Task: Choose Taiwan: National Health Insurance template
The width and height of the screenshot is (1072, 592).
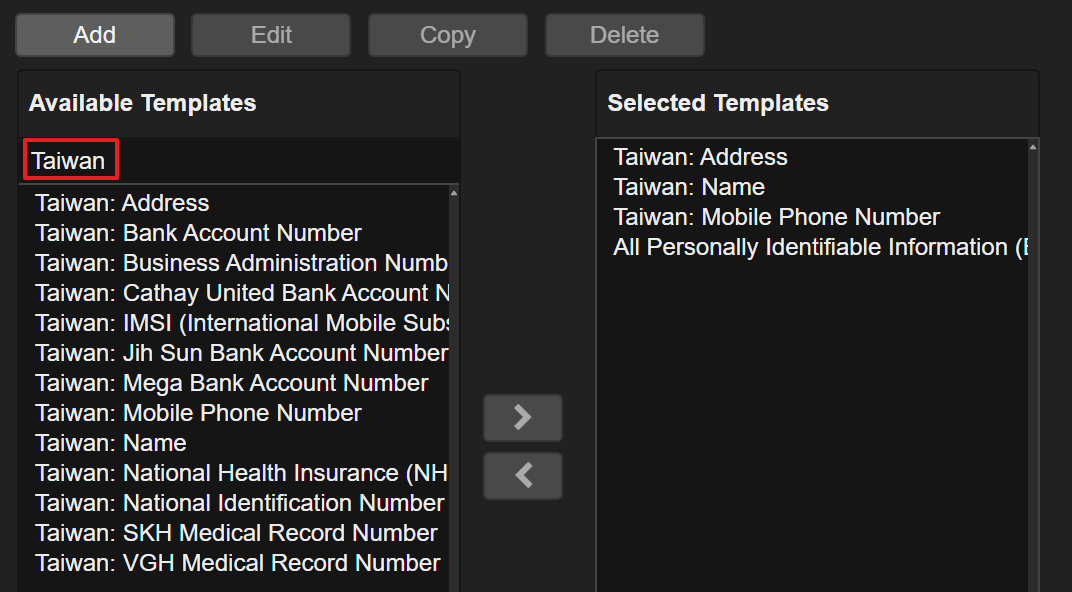Action: (x=240, y=473)
